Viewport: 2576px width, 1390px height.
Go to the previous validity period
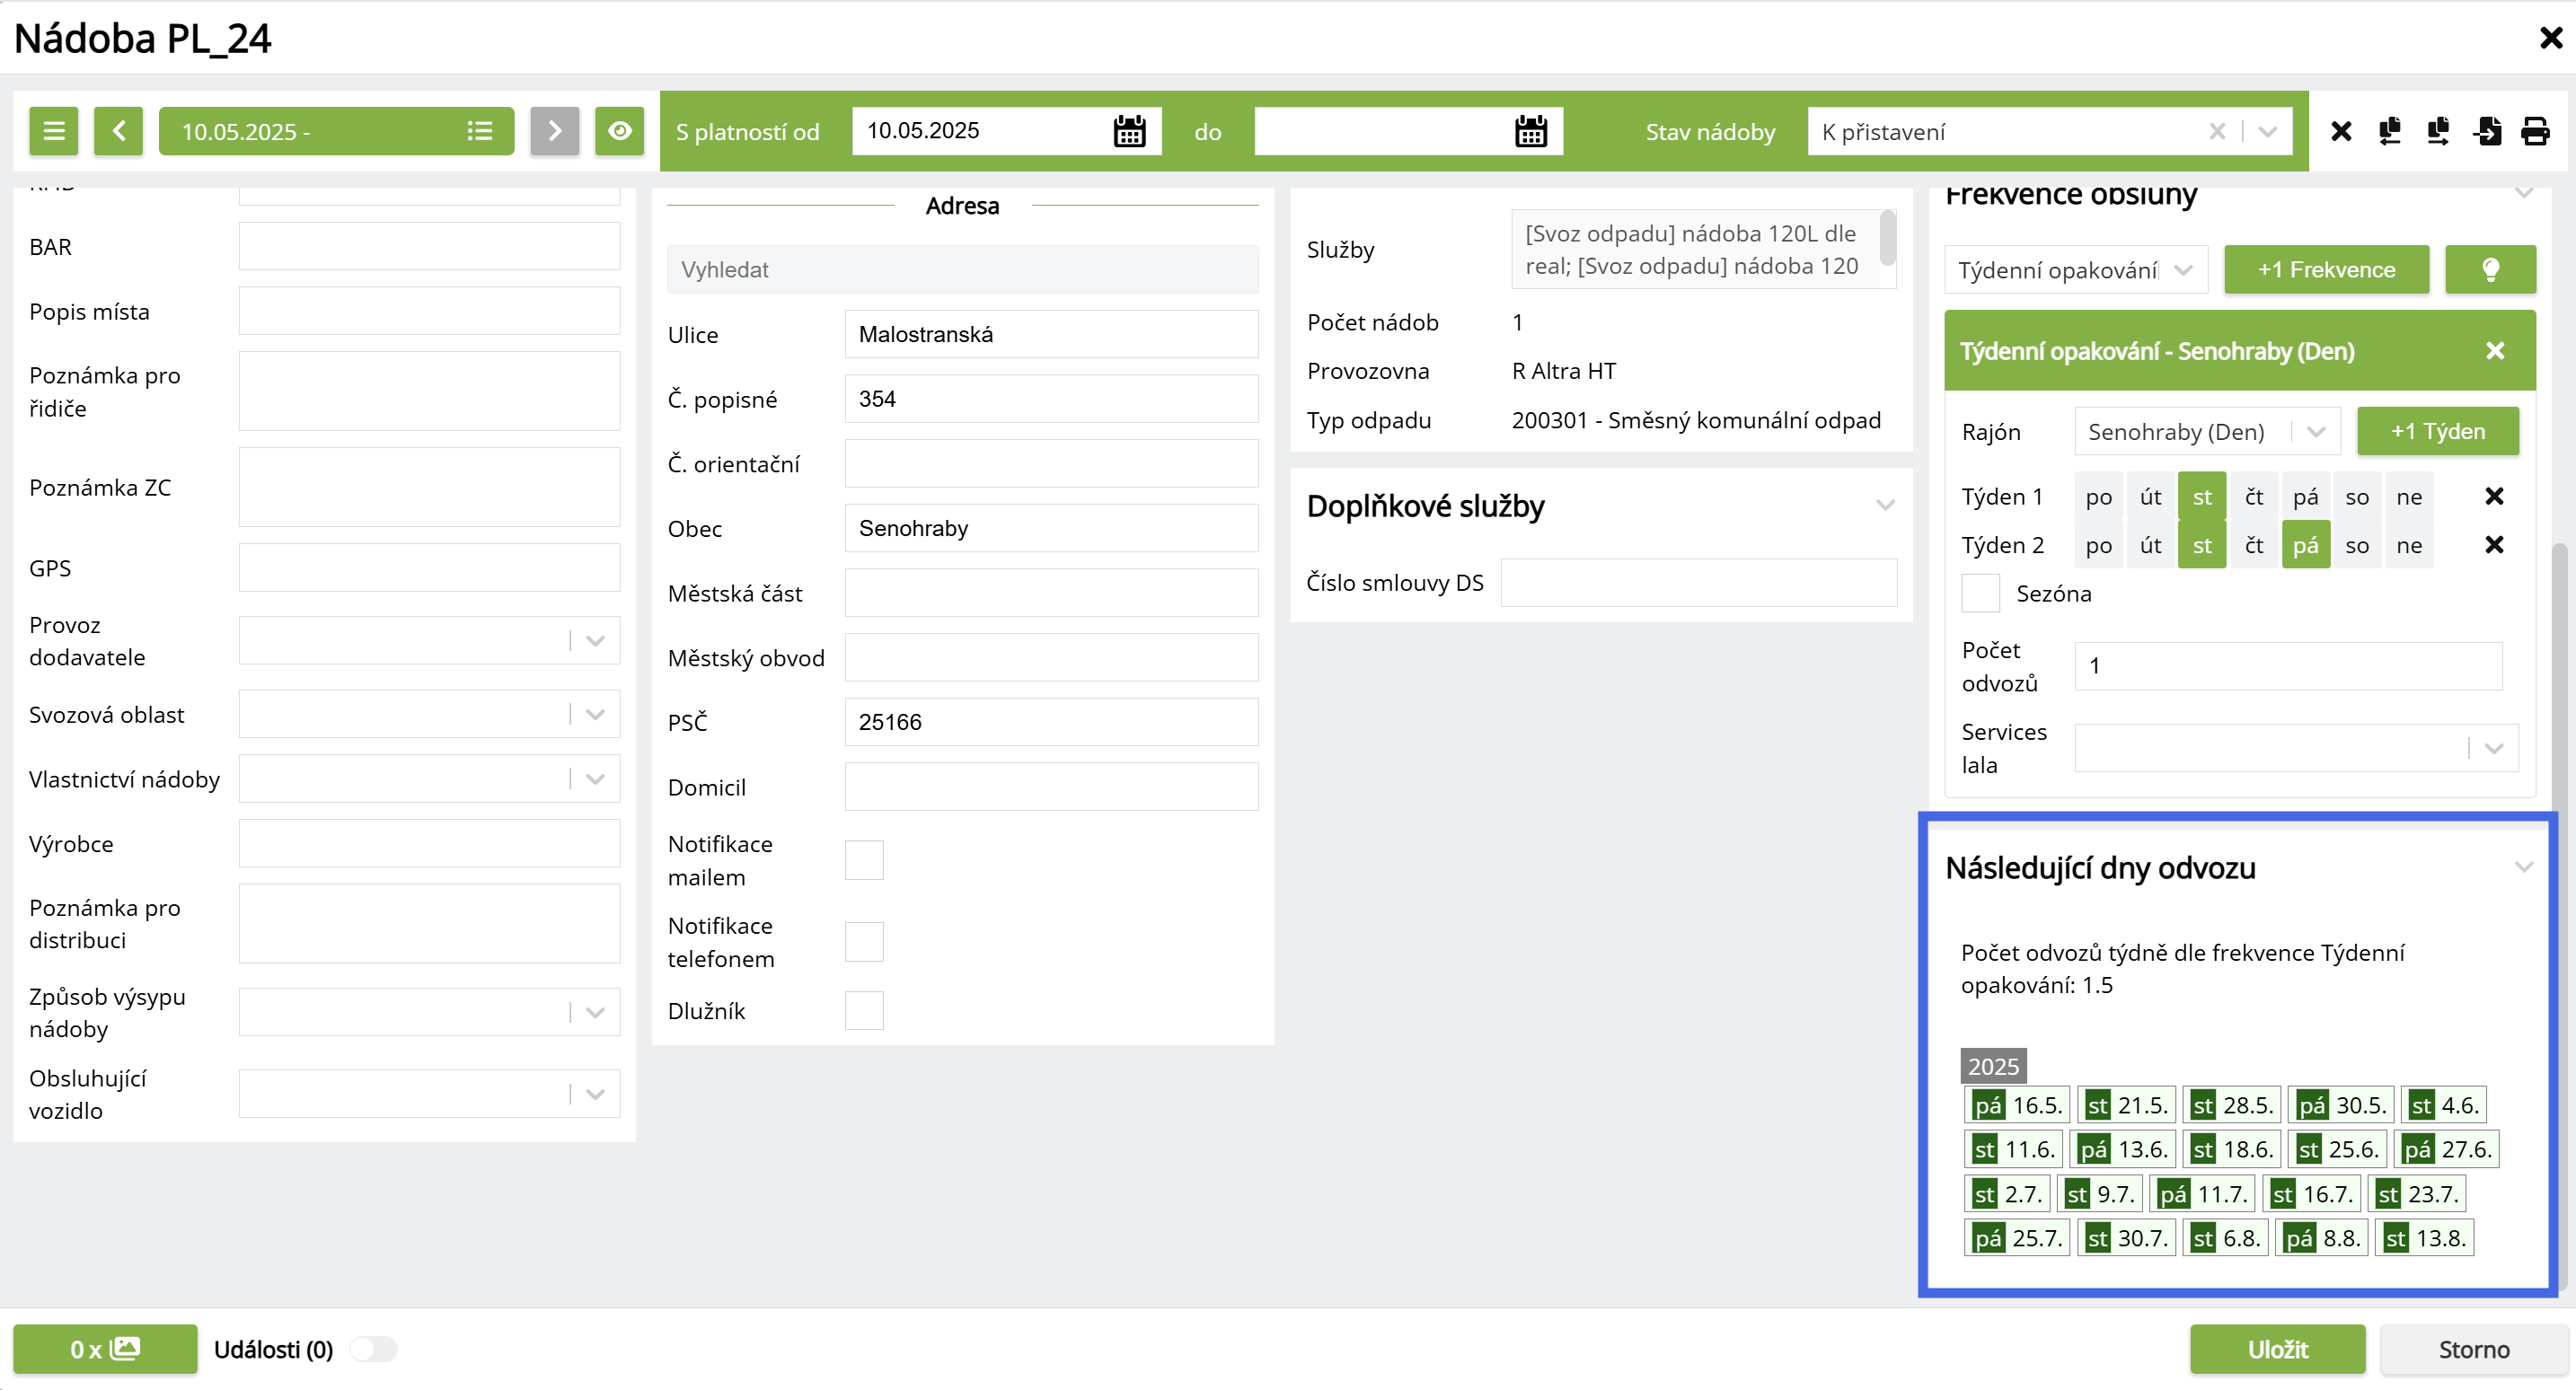[x=119, y=131]
